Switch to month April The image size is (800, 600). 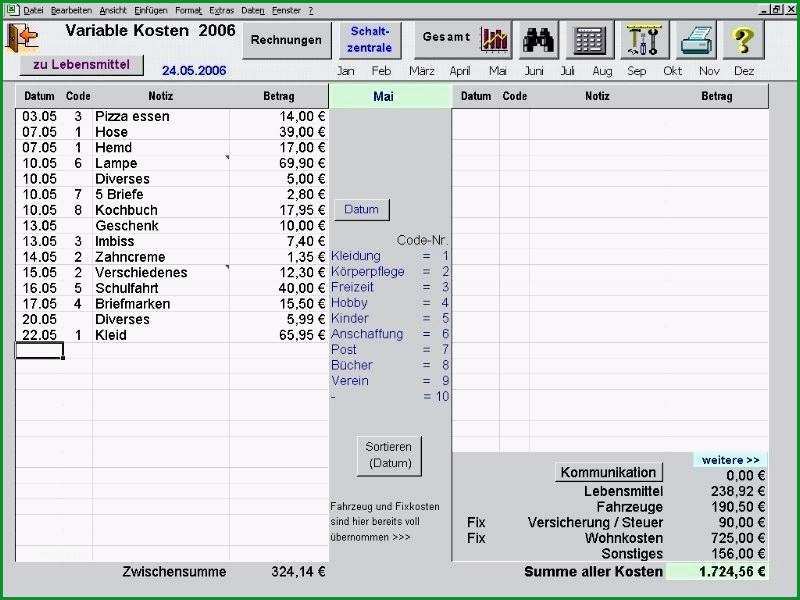[x=460, y=71]
